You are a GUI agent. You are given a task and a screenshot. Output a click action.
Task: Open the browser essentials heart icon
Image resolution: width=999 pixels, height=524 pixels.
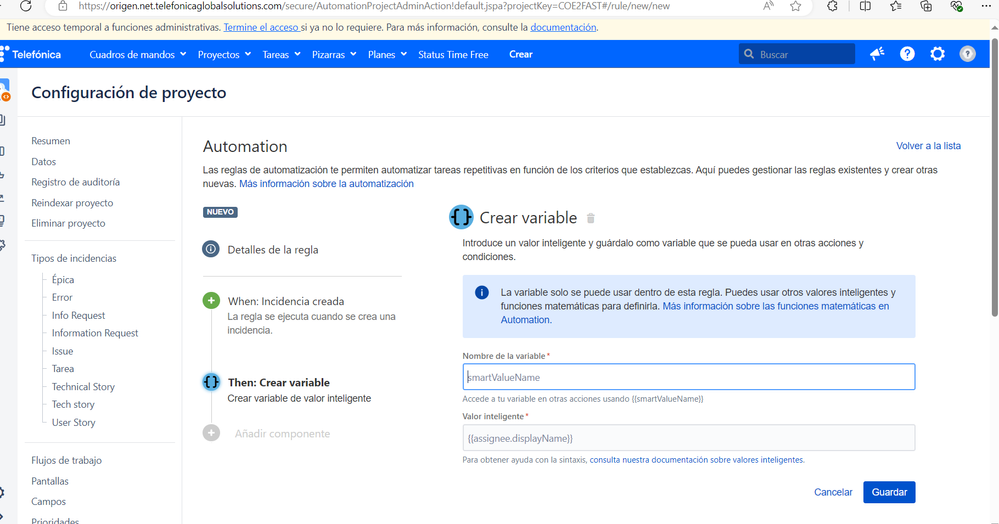[x=956, y=6]
